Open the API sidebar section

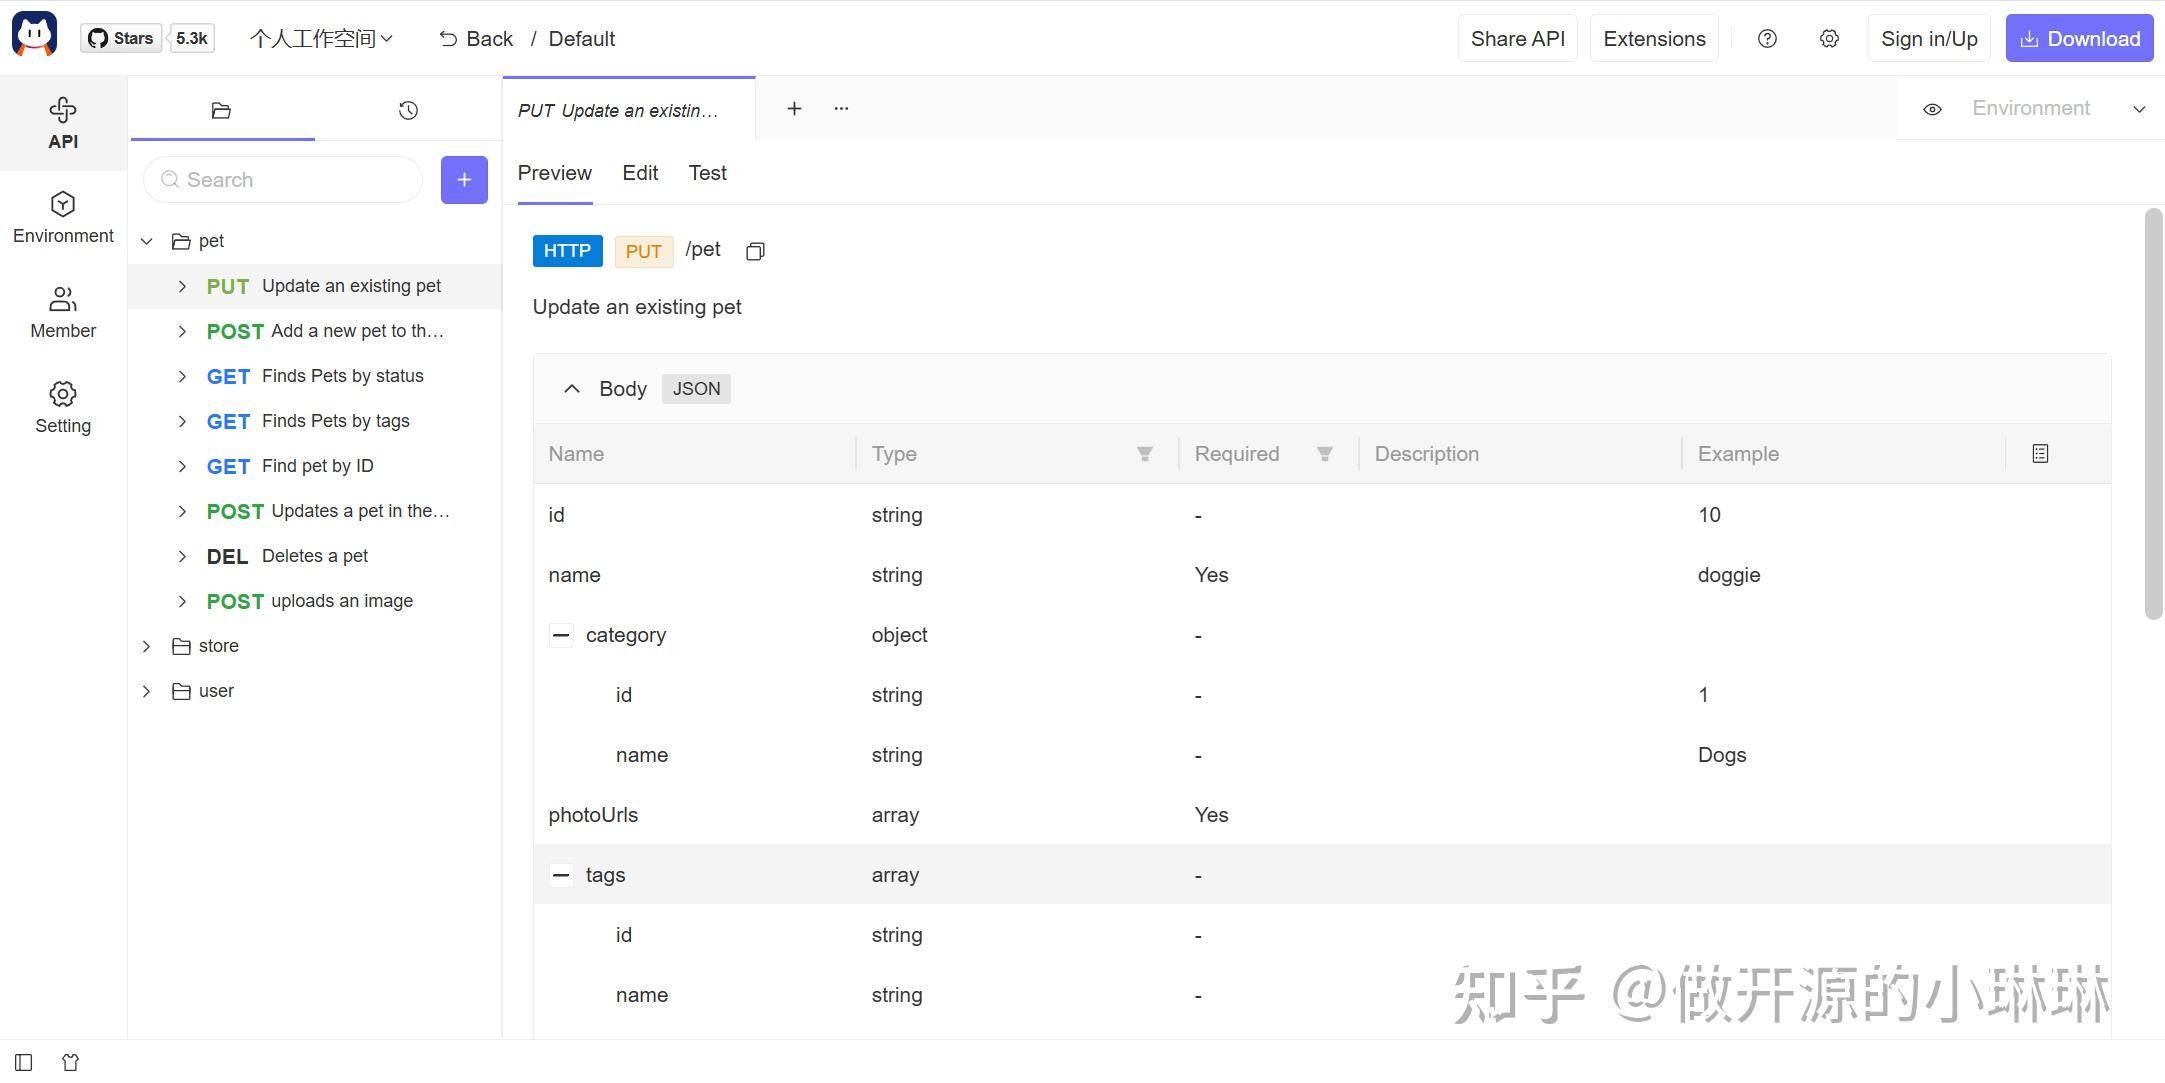pyautogui.click(x=63, y=123)
